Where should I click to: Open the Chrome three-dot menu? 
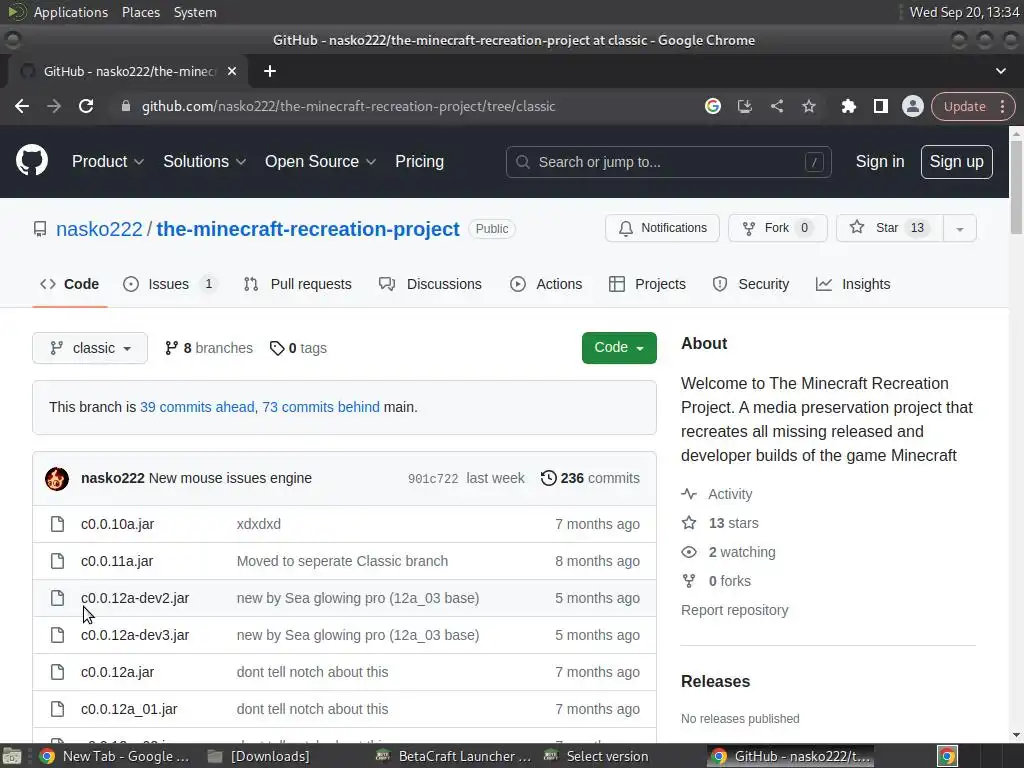[1002, 106]
